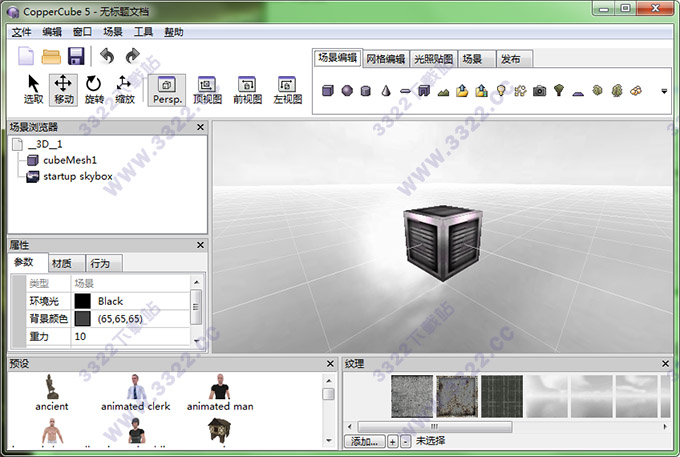Screen dimensions: 680x457
Task: Click the minus button in textures panel
Action: pyautogui.click(x=405, y=441)
